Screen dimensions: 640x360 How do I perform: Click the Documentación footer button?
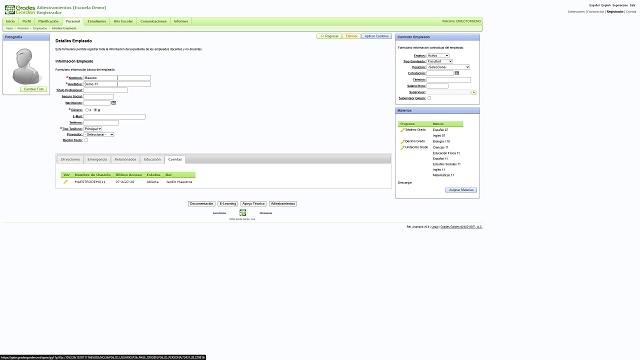point(202,204)
